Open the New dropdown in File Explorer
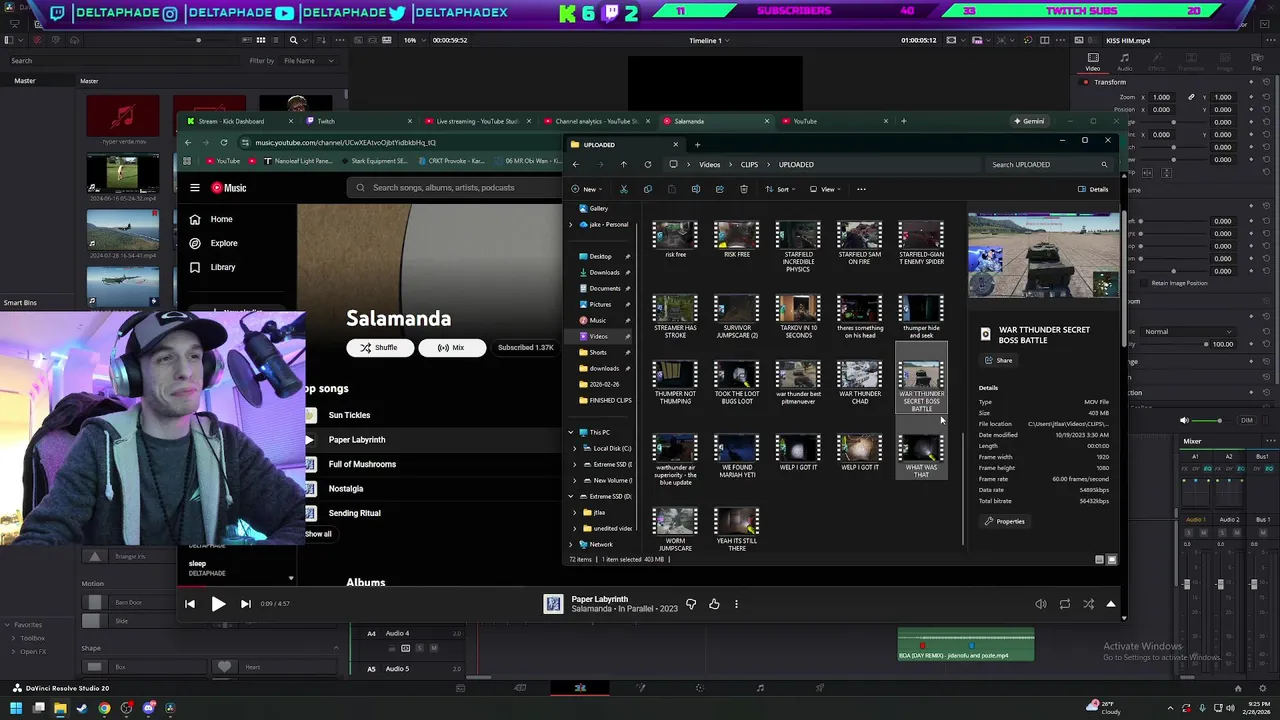1280x720 pixels. (587, 189)
